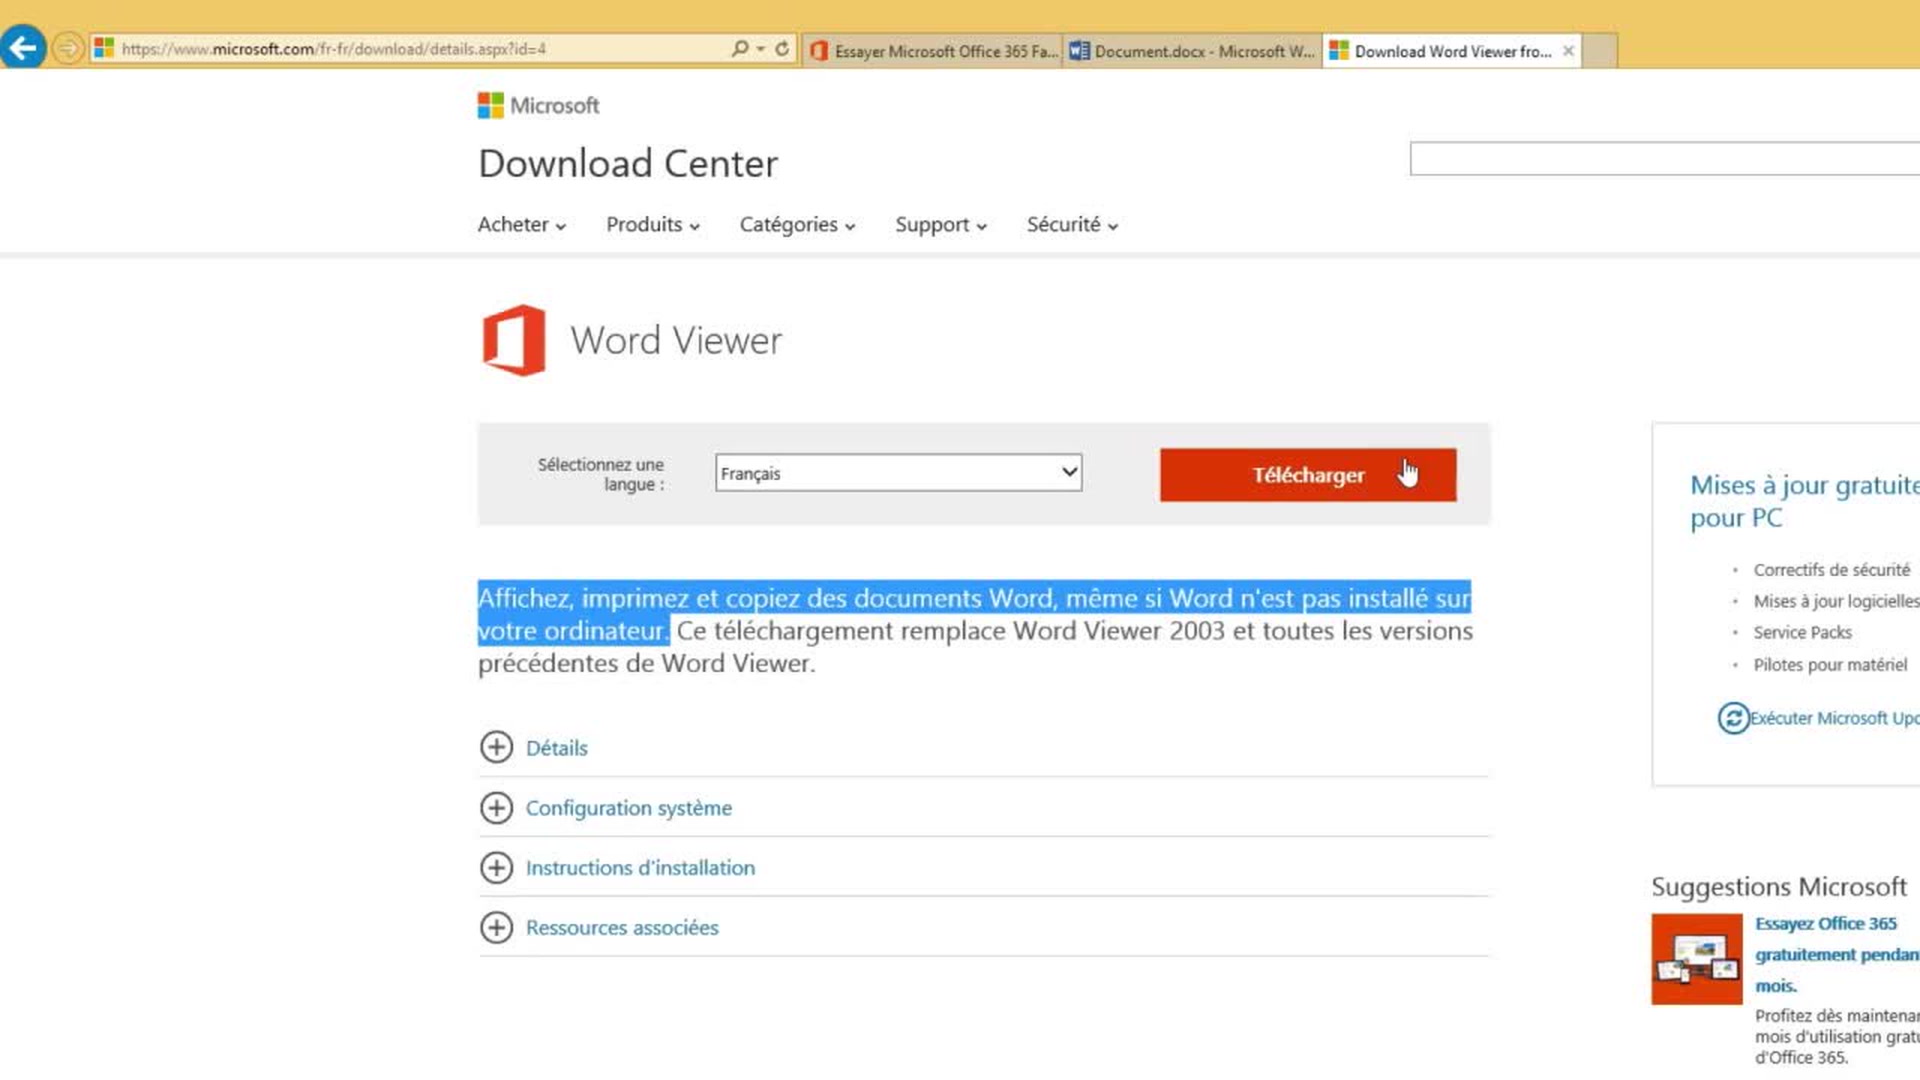This screenshot has height=1080, width=1920.
Task: Click the Microsoft logo at page top
Action: 538,105
